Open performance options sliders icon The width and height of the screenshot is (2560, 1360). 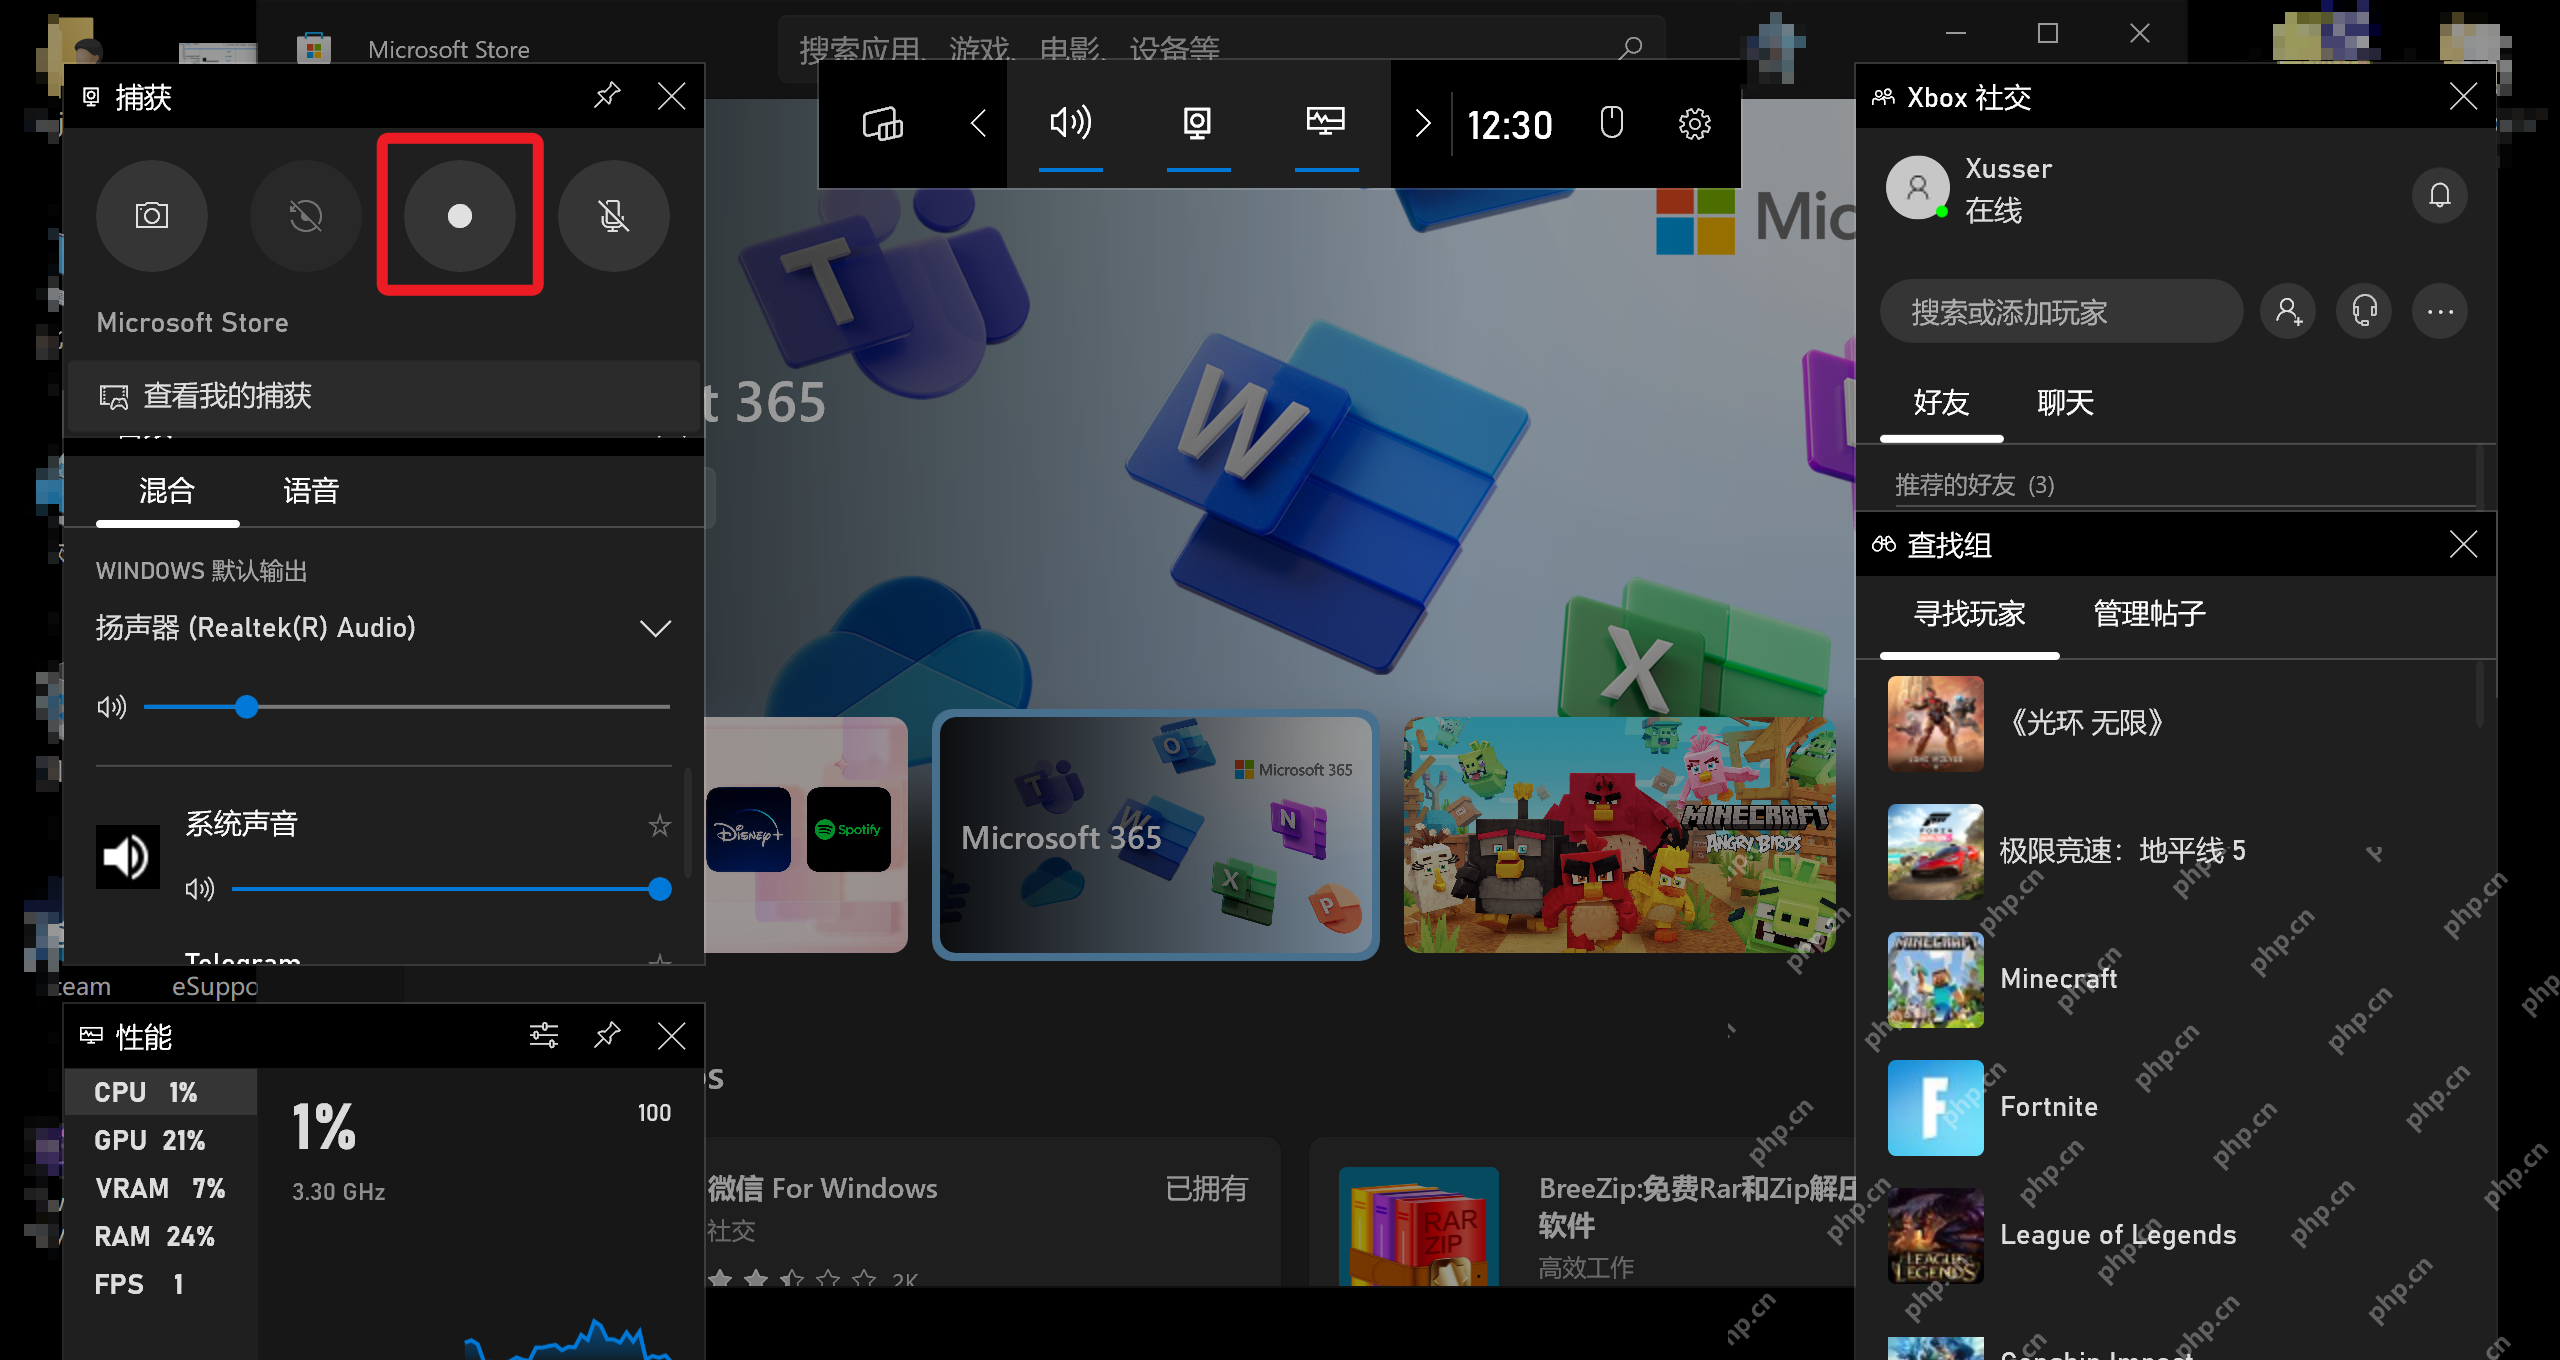[x=544, y=1035]
